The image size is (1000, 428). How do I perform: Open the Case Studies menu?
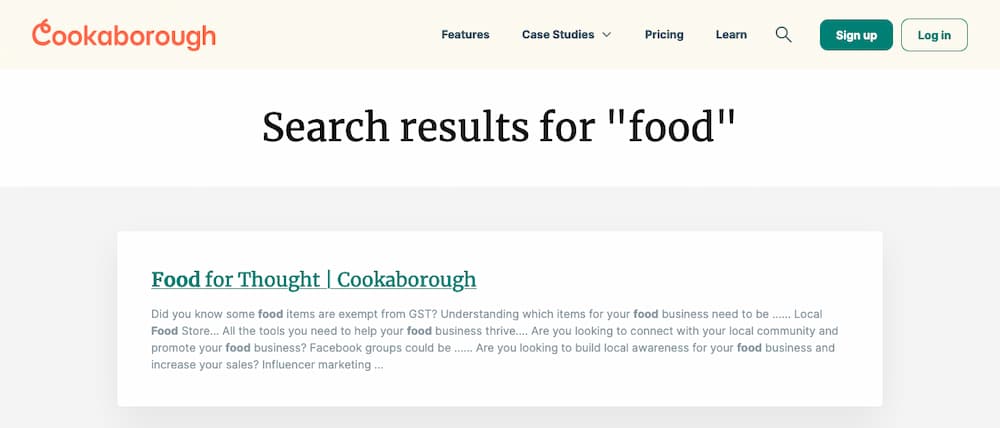(566, 34)
